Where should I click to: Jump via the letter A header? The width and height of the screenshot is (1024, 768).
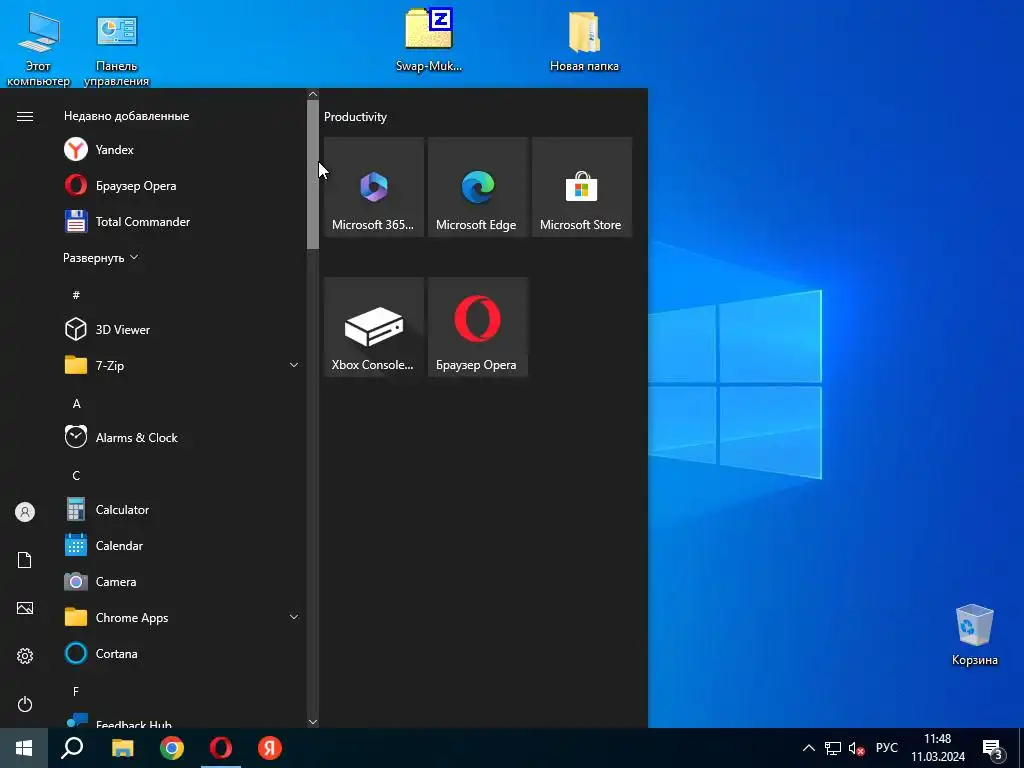coord(76,404)
